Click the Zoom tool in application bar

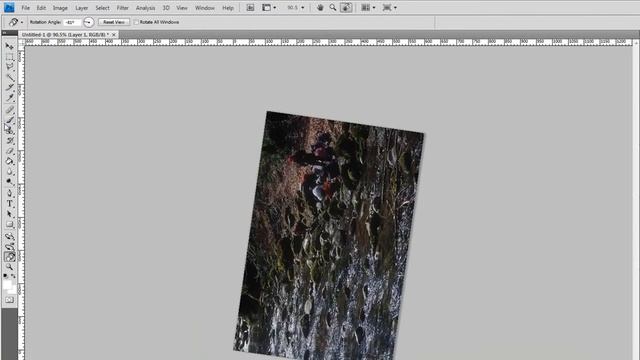(x=333, y=7)
